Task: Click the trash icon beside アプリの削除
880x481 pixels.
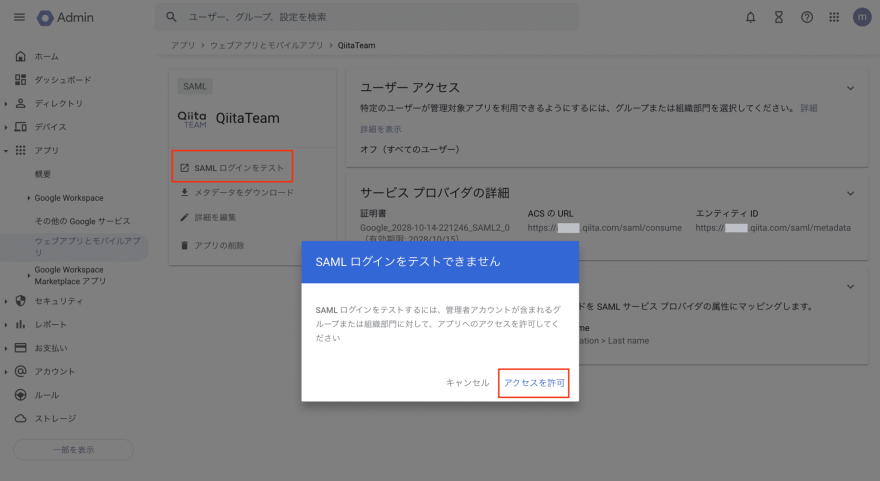Action: coord(184,245)
